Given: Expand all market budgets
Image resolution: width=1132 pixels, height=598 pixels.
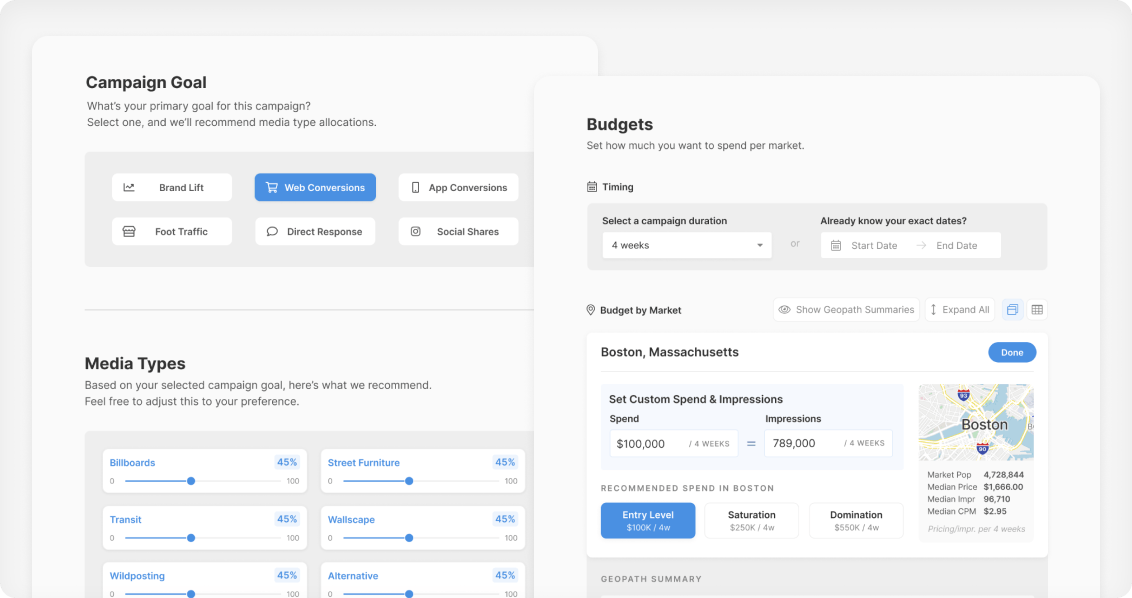Looking at the screenshot, I should (x=959, y=310).
